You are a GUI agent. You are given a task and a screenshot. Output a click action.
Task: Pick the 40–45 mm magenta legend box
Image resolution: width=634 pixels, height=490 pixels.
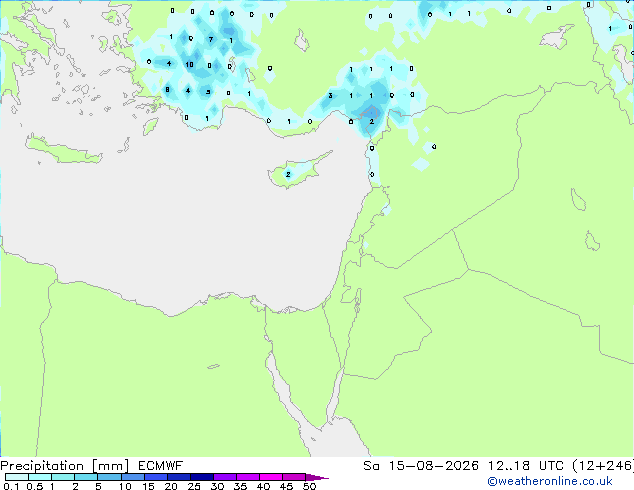271,477
